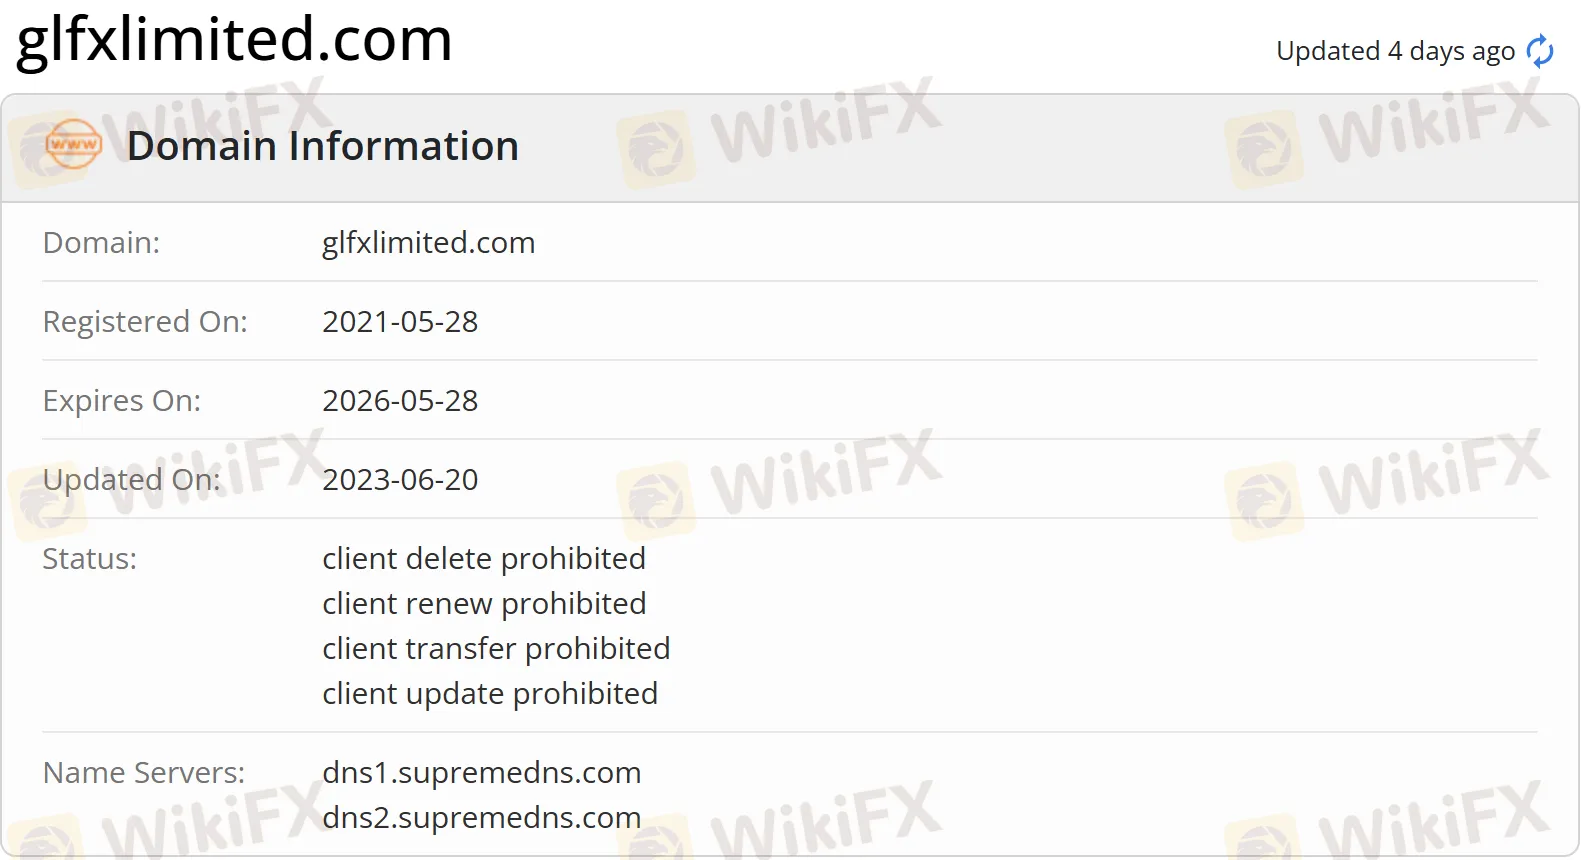Select the Registered On date 2021-05-28

pyautogui.click(x=400, y=321)
